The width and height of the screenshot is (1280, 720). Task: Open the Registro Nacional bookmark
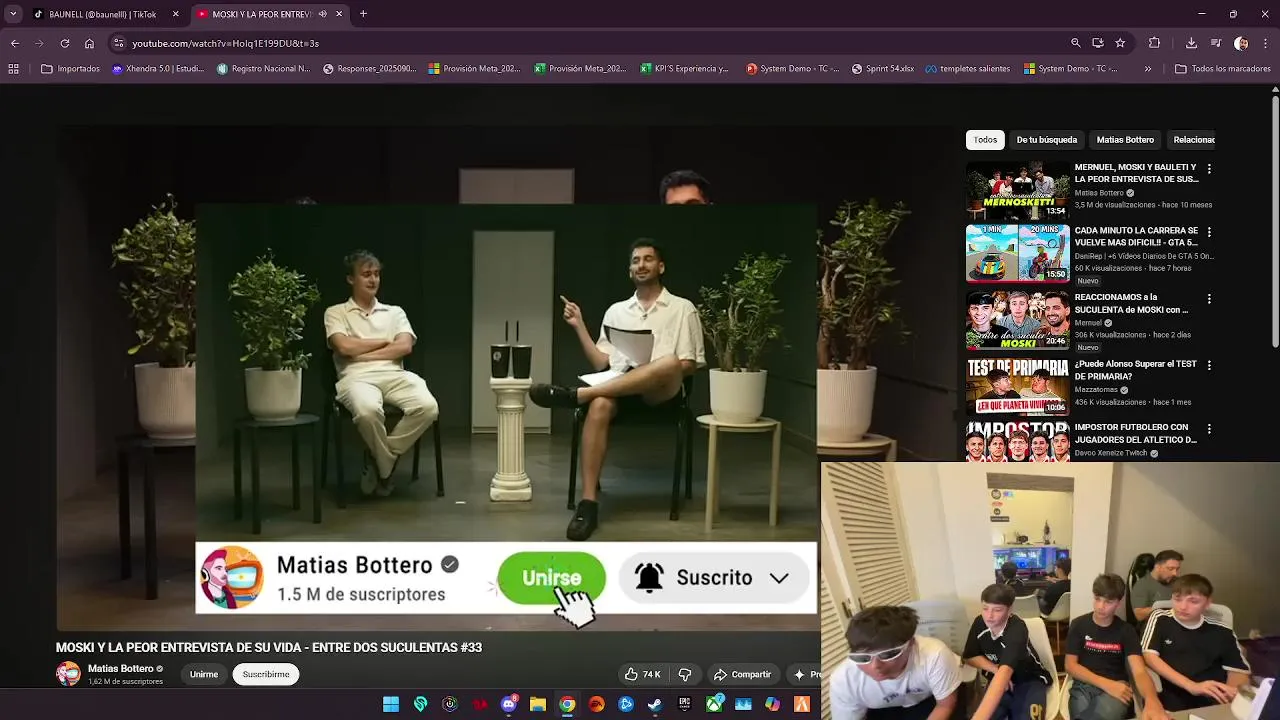(x=264, y=69)
